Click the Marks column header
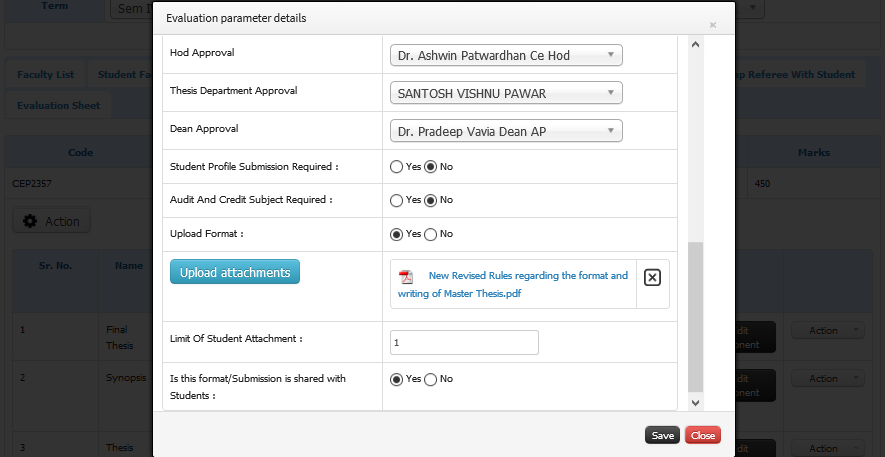This screenshot has height=457, width=885. coord(814,152)
